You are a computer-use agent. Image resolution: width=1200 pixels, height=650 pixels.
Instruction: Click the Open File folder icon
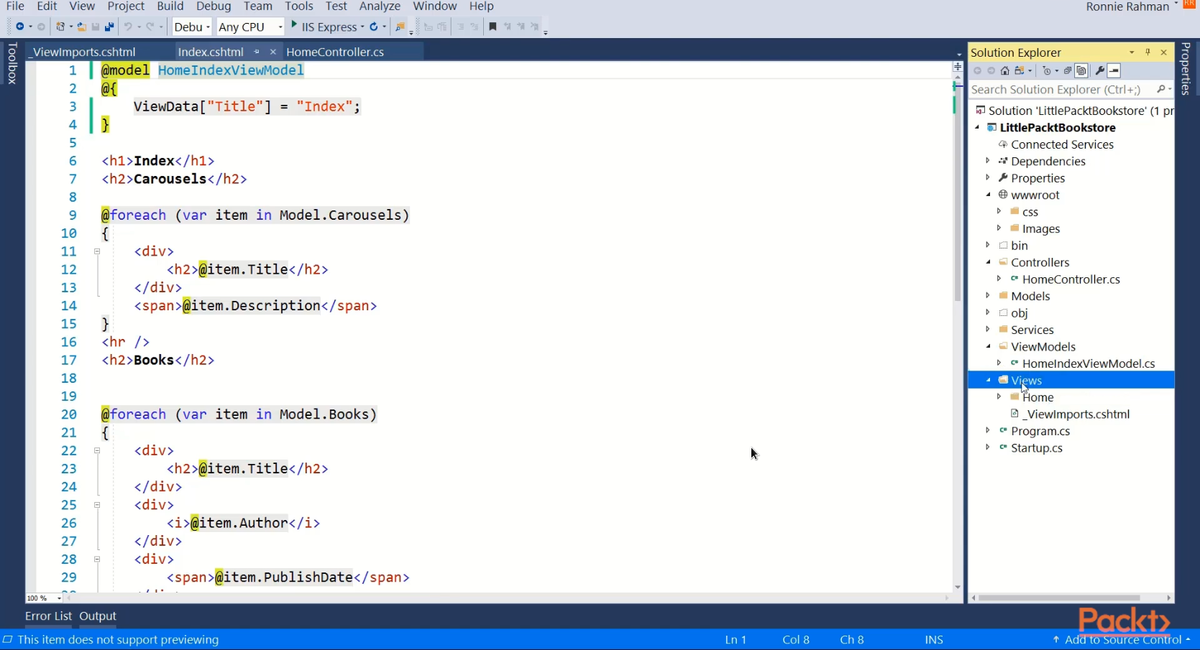click(81, 27)
